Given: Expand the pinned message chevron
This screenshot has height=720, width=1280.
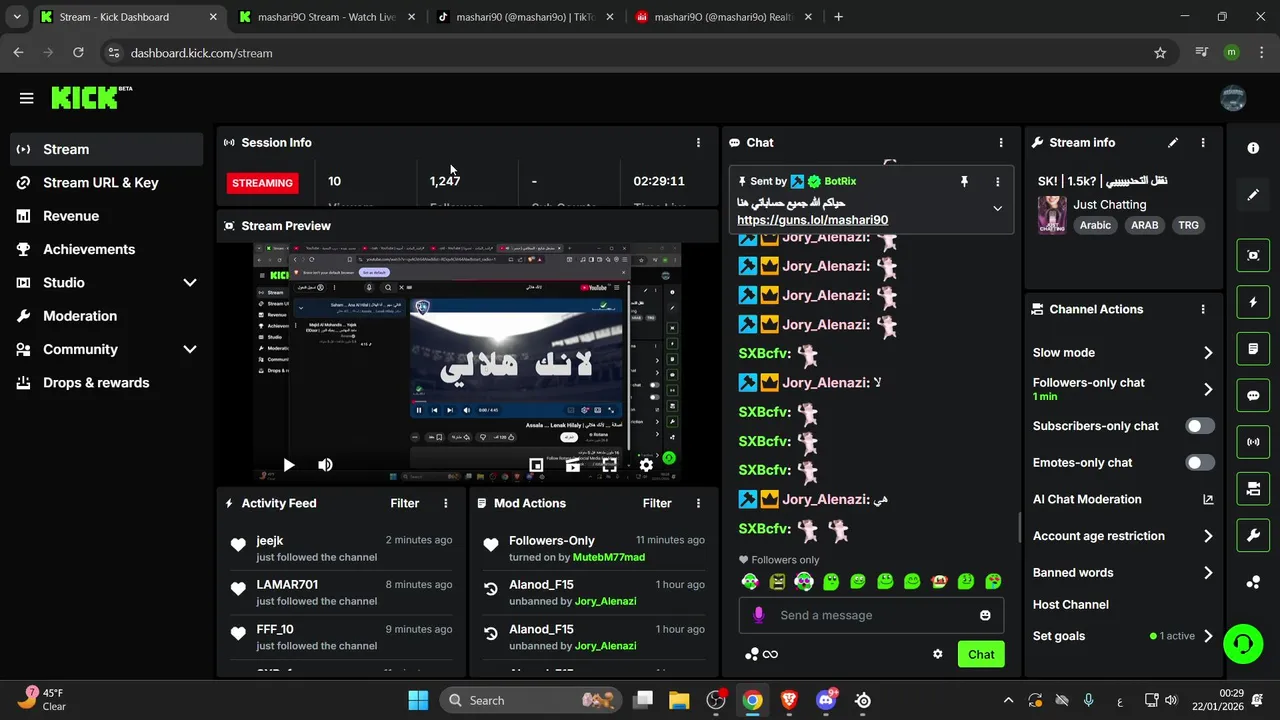Looking at the screenshot, I should [997, 208].
